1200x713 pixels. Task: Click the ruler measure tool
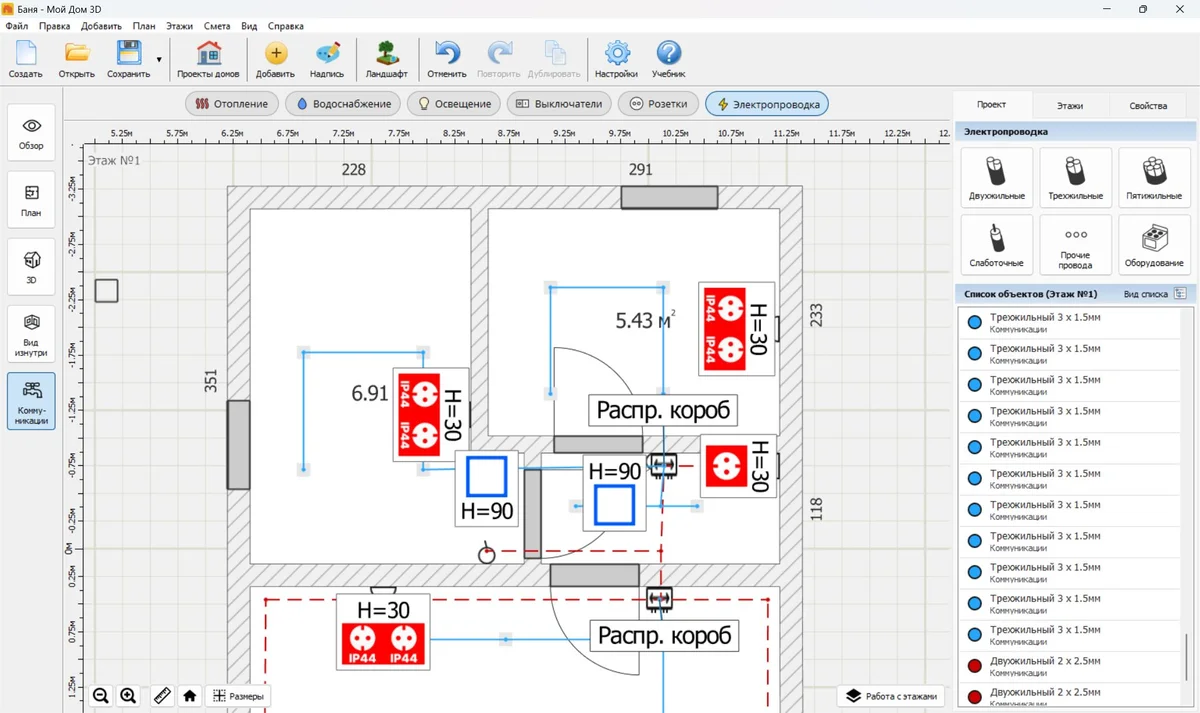(x=161, y=696)
